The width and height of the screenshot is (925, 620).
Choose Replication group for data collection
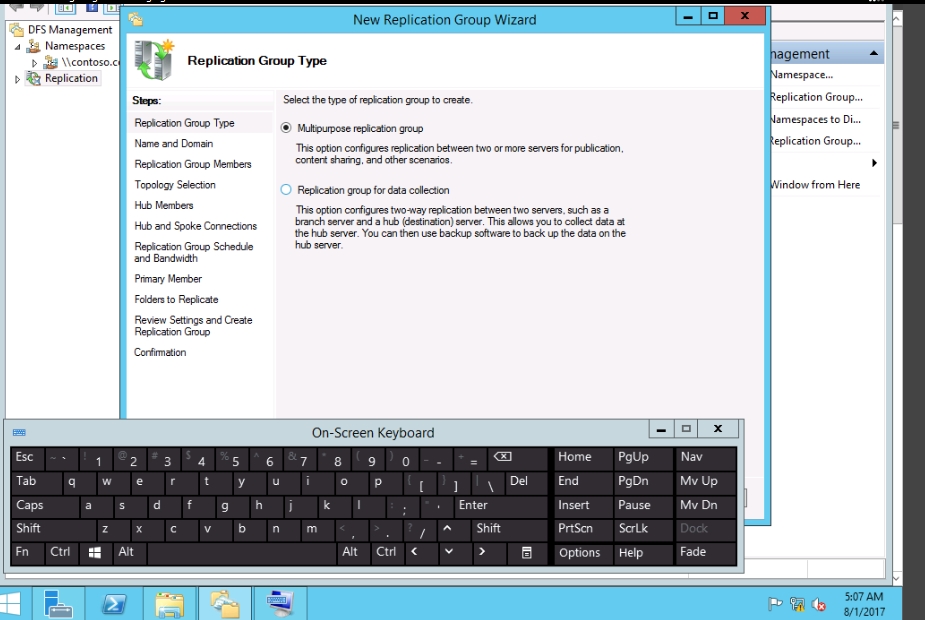(x=287, y=190)
